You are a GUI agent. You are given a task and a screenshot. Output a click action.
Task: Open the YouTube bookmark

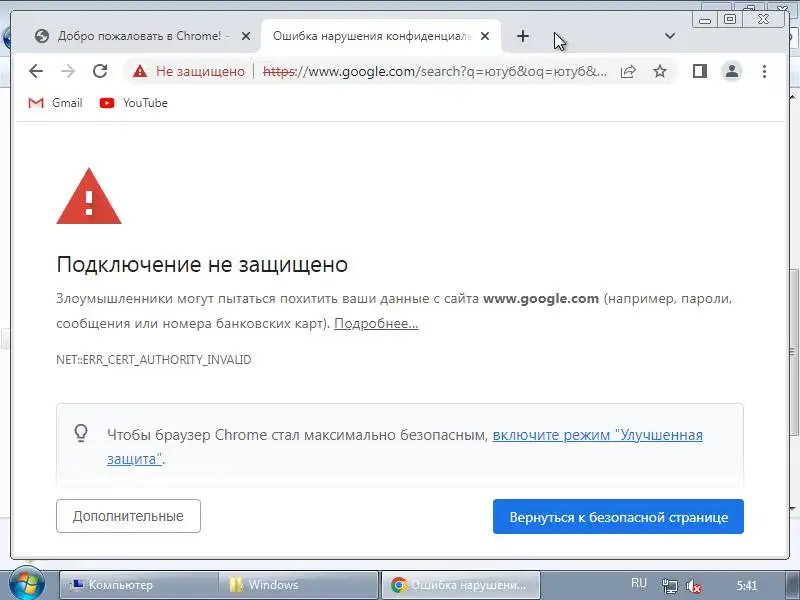point(134,103)
